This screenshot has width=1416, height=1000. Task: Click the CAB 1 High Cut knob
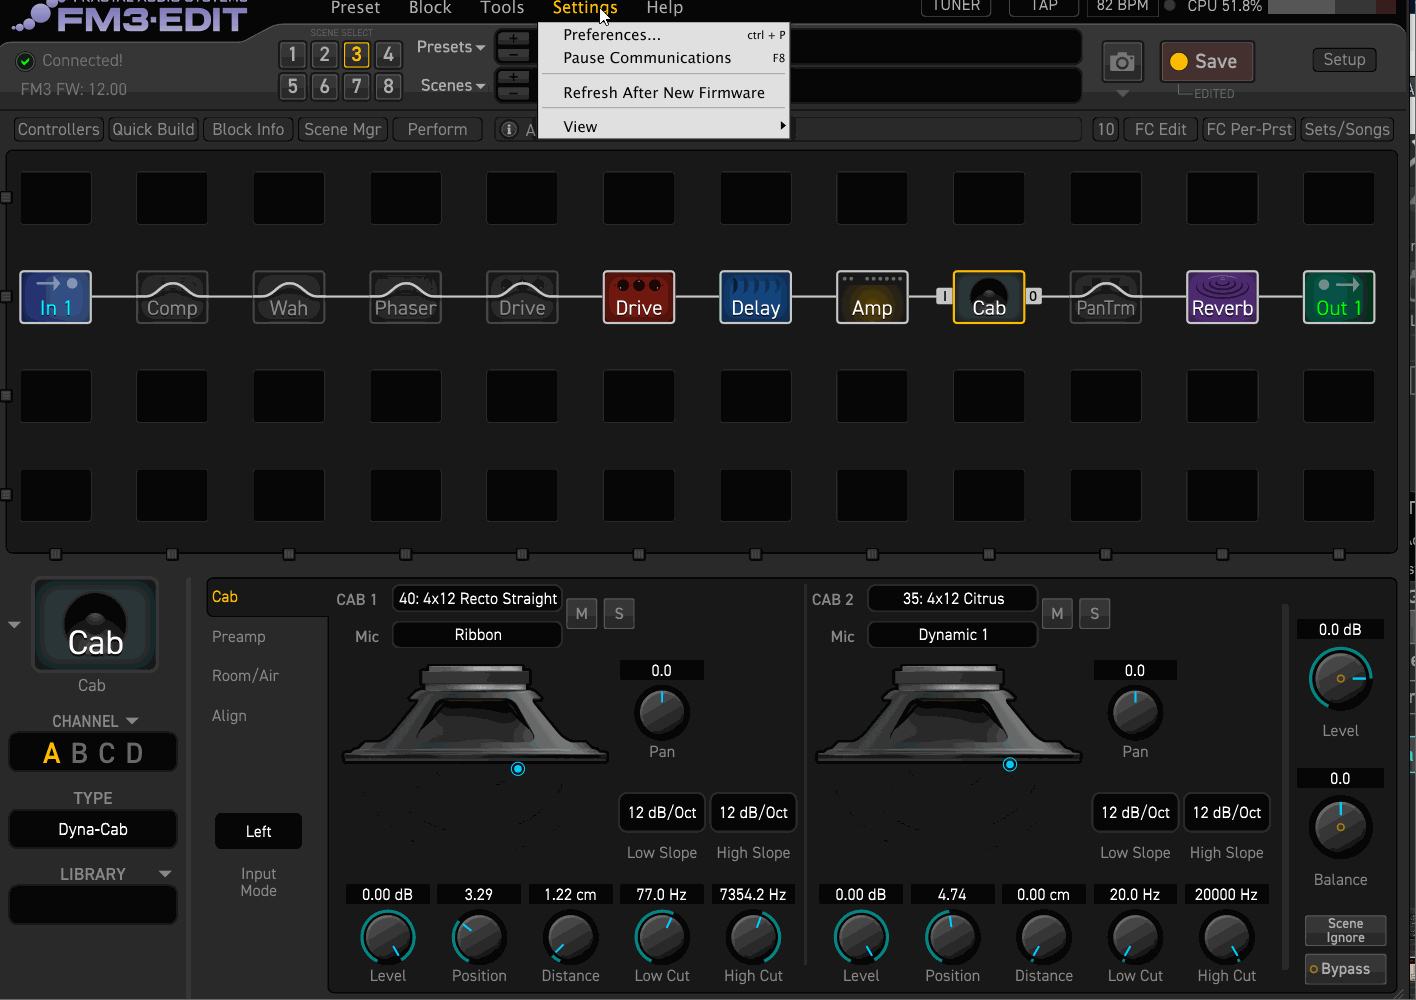tap(753, 938)
